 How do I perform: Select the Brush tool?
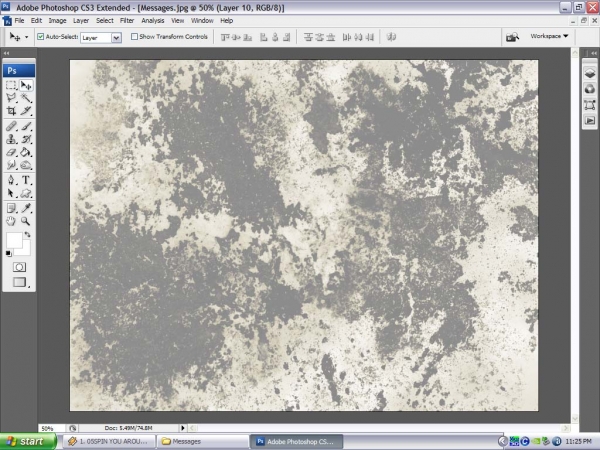pos(26,126)
